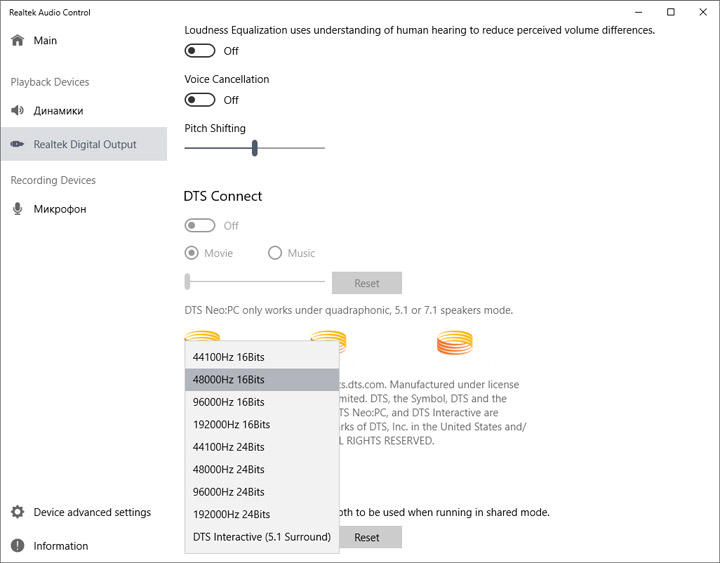Open Device advanced settings gear icon
Viewport: 720px width, 563px height.
(17, 513)
